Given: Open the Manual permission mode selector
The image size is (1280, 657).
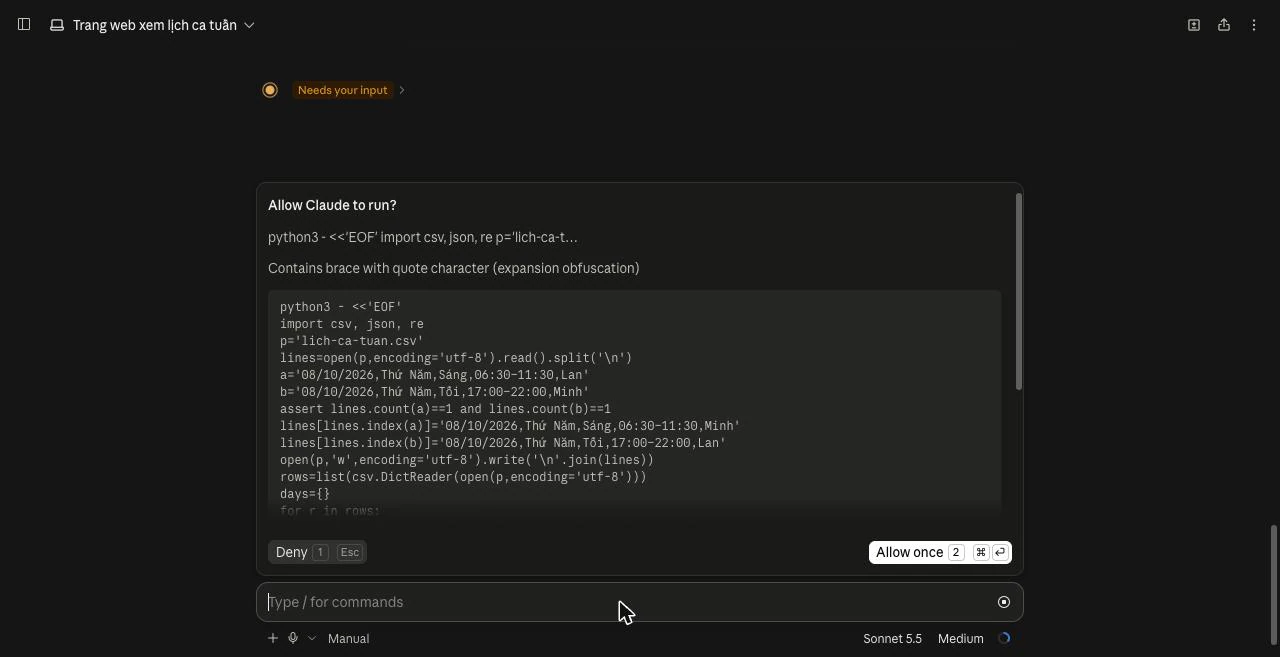Looking at the screenshot, I should (348, 638).
